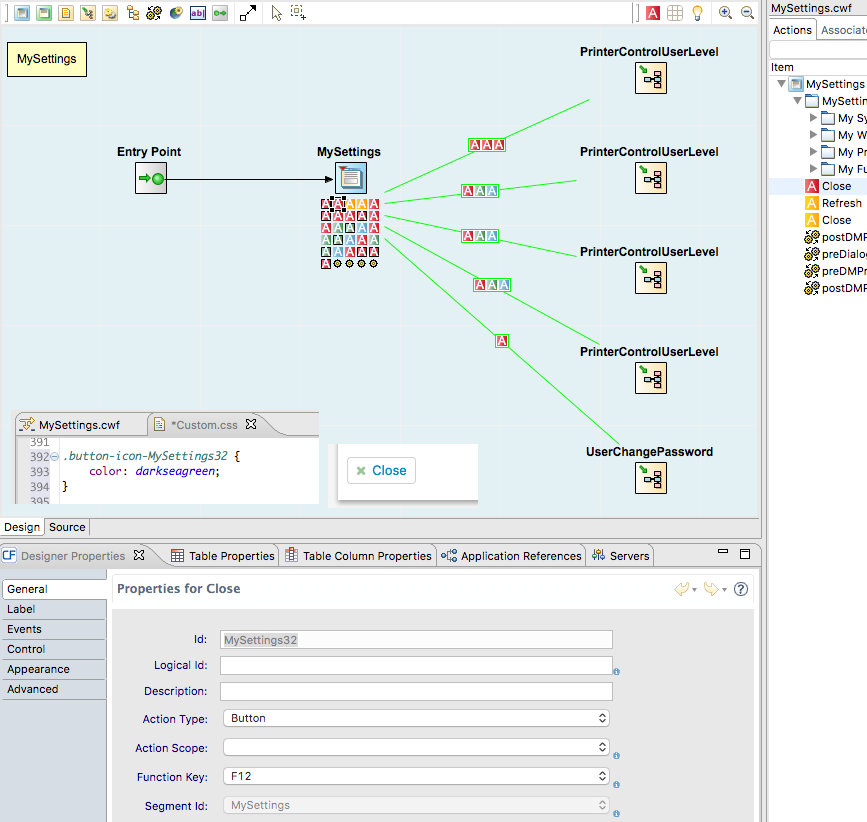
Task: Switch to the Actions tab in outline
Action: tap(792, 30)
